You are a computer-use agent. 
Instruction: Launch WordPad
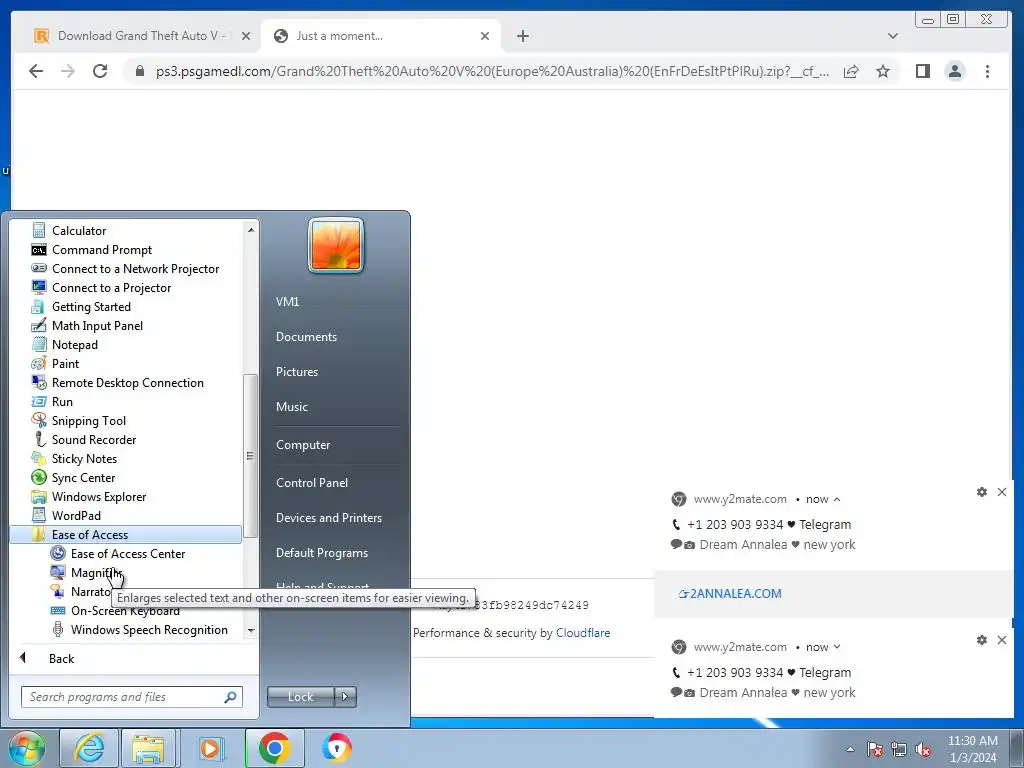pos(76,515)
